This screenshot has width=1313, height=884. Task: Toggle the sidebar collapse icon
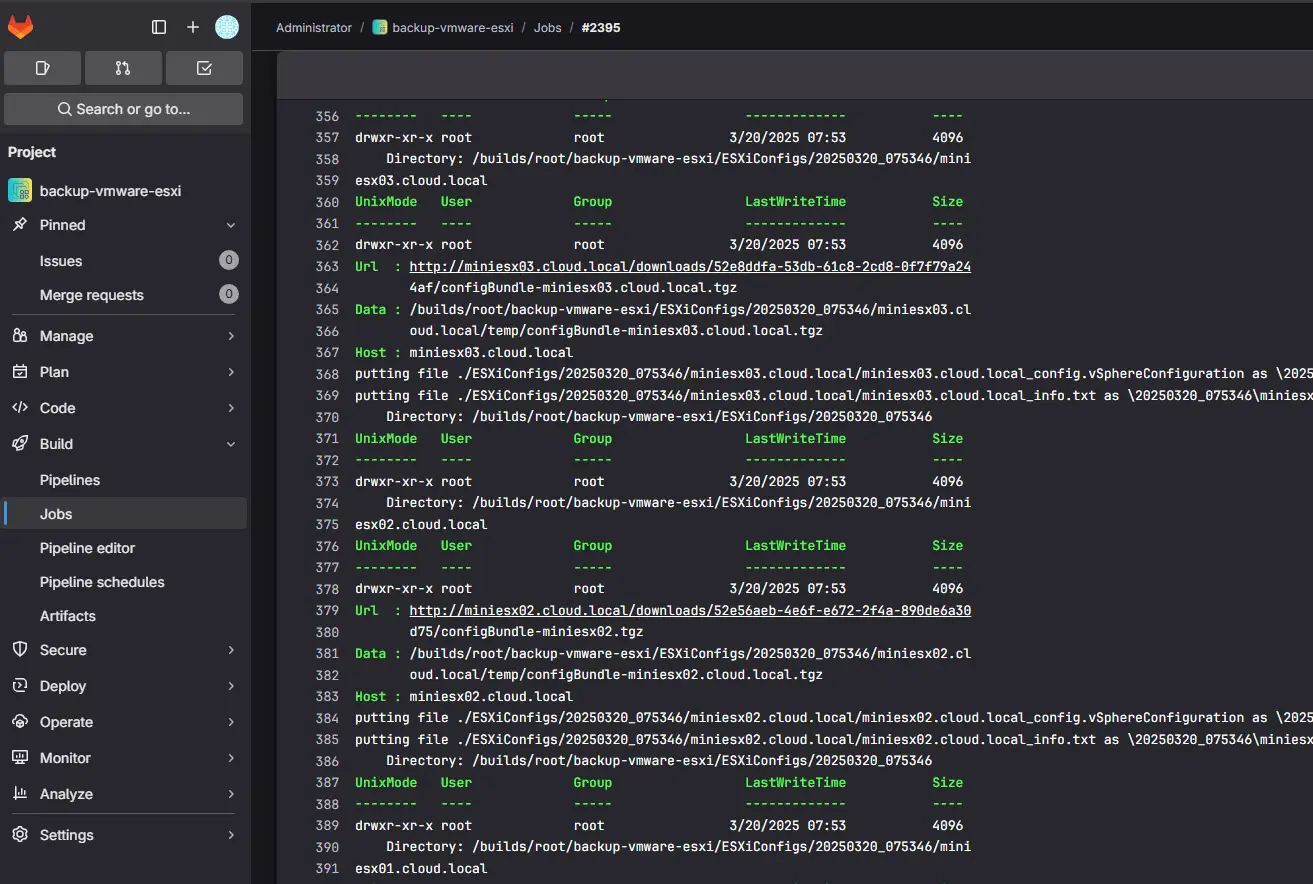159,27
